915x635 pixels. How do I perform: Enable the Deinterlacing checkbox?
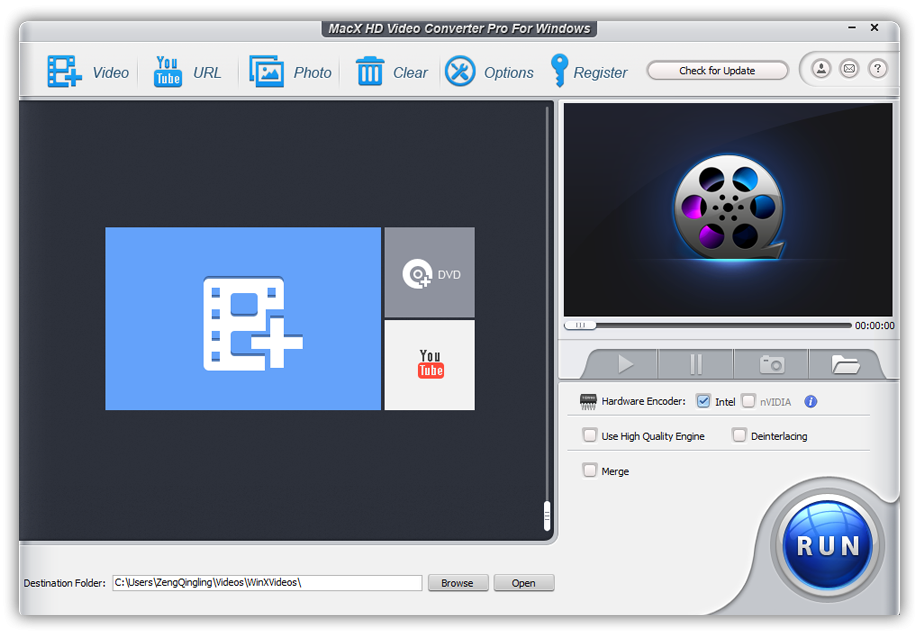(739, 435)
